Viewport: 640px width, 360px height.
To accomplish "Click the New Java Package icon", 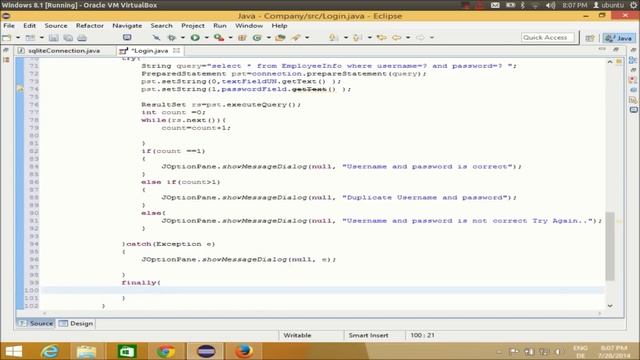I will click(242, 38).
